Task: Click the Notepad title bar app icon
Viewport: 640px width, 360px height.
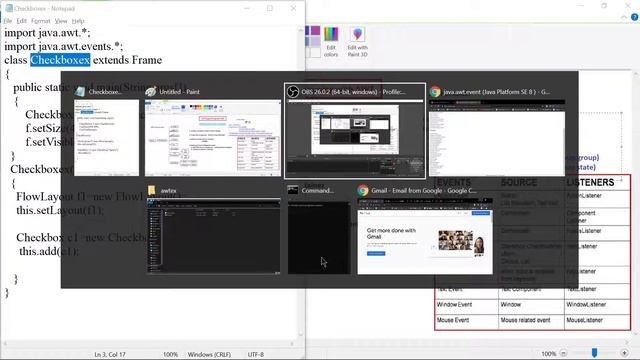Action: 9,8
